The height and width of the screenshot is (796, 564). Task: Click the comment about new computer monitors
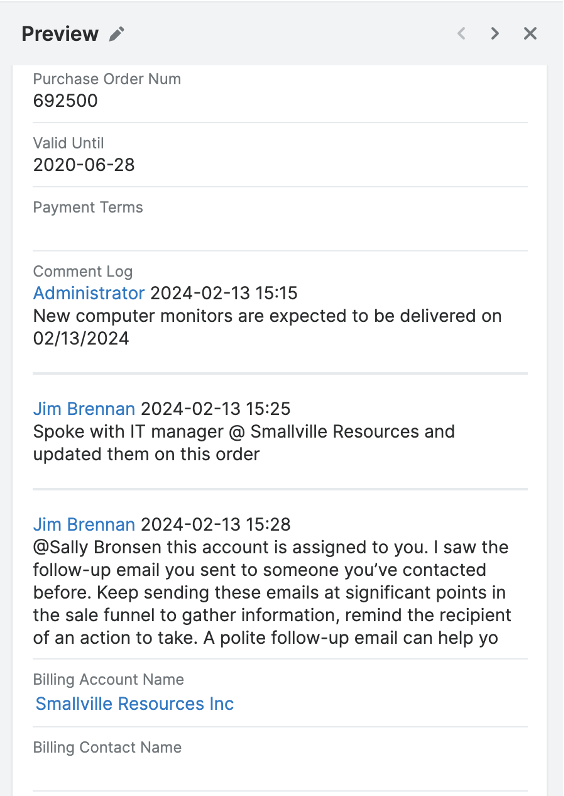pyautogui.click(x=268, y=327)
